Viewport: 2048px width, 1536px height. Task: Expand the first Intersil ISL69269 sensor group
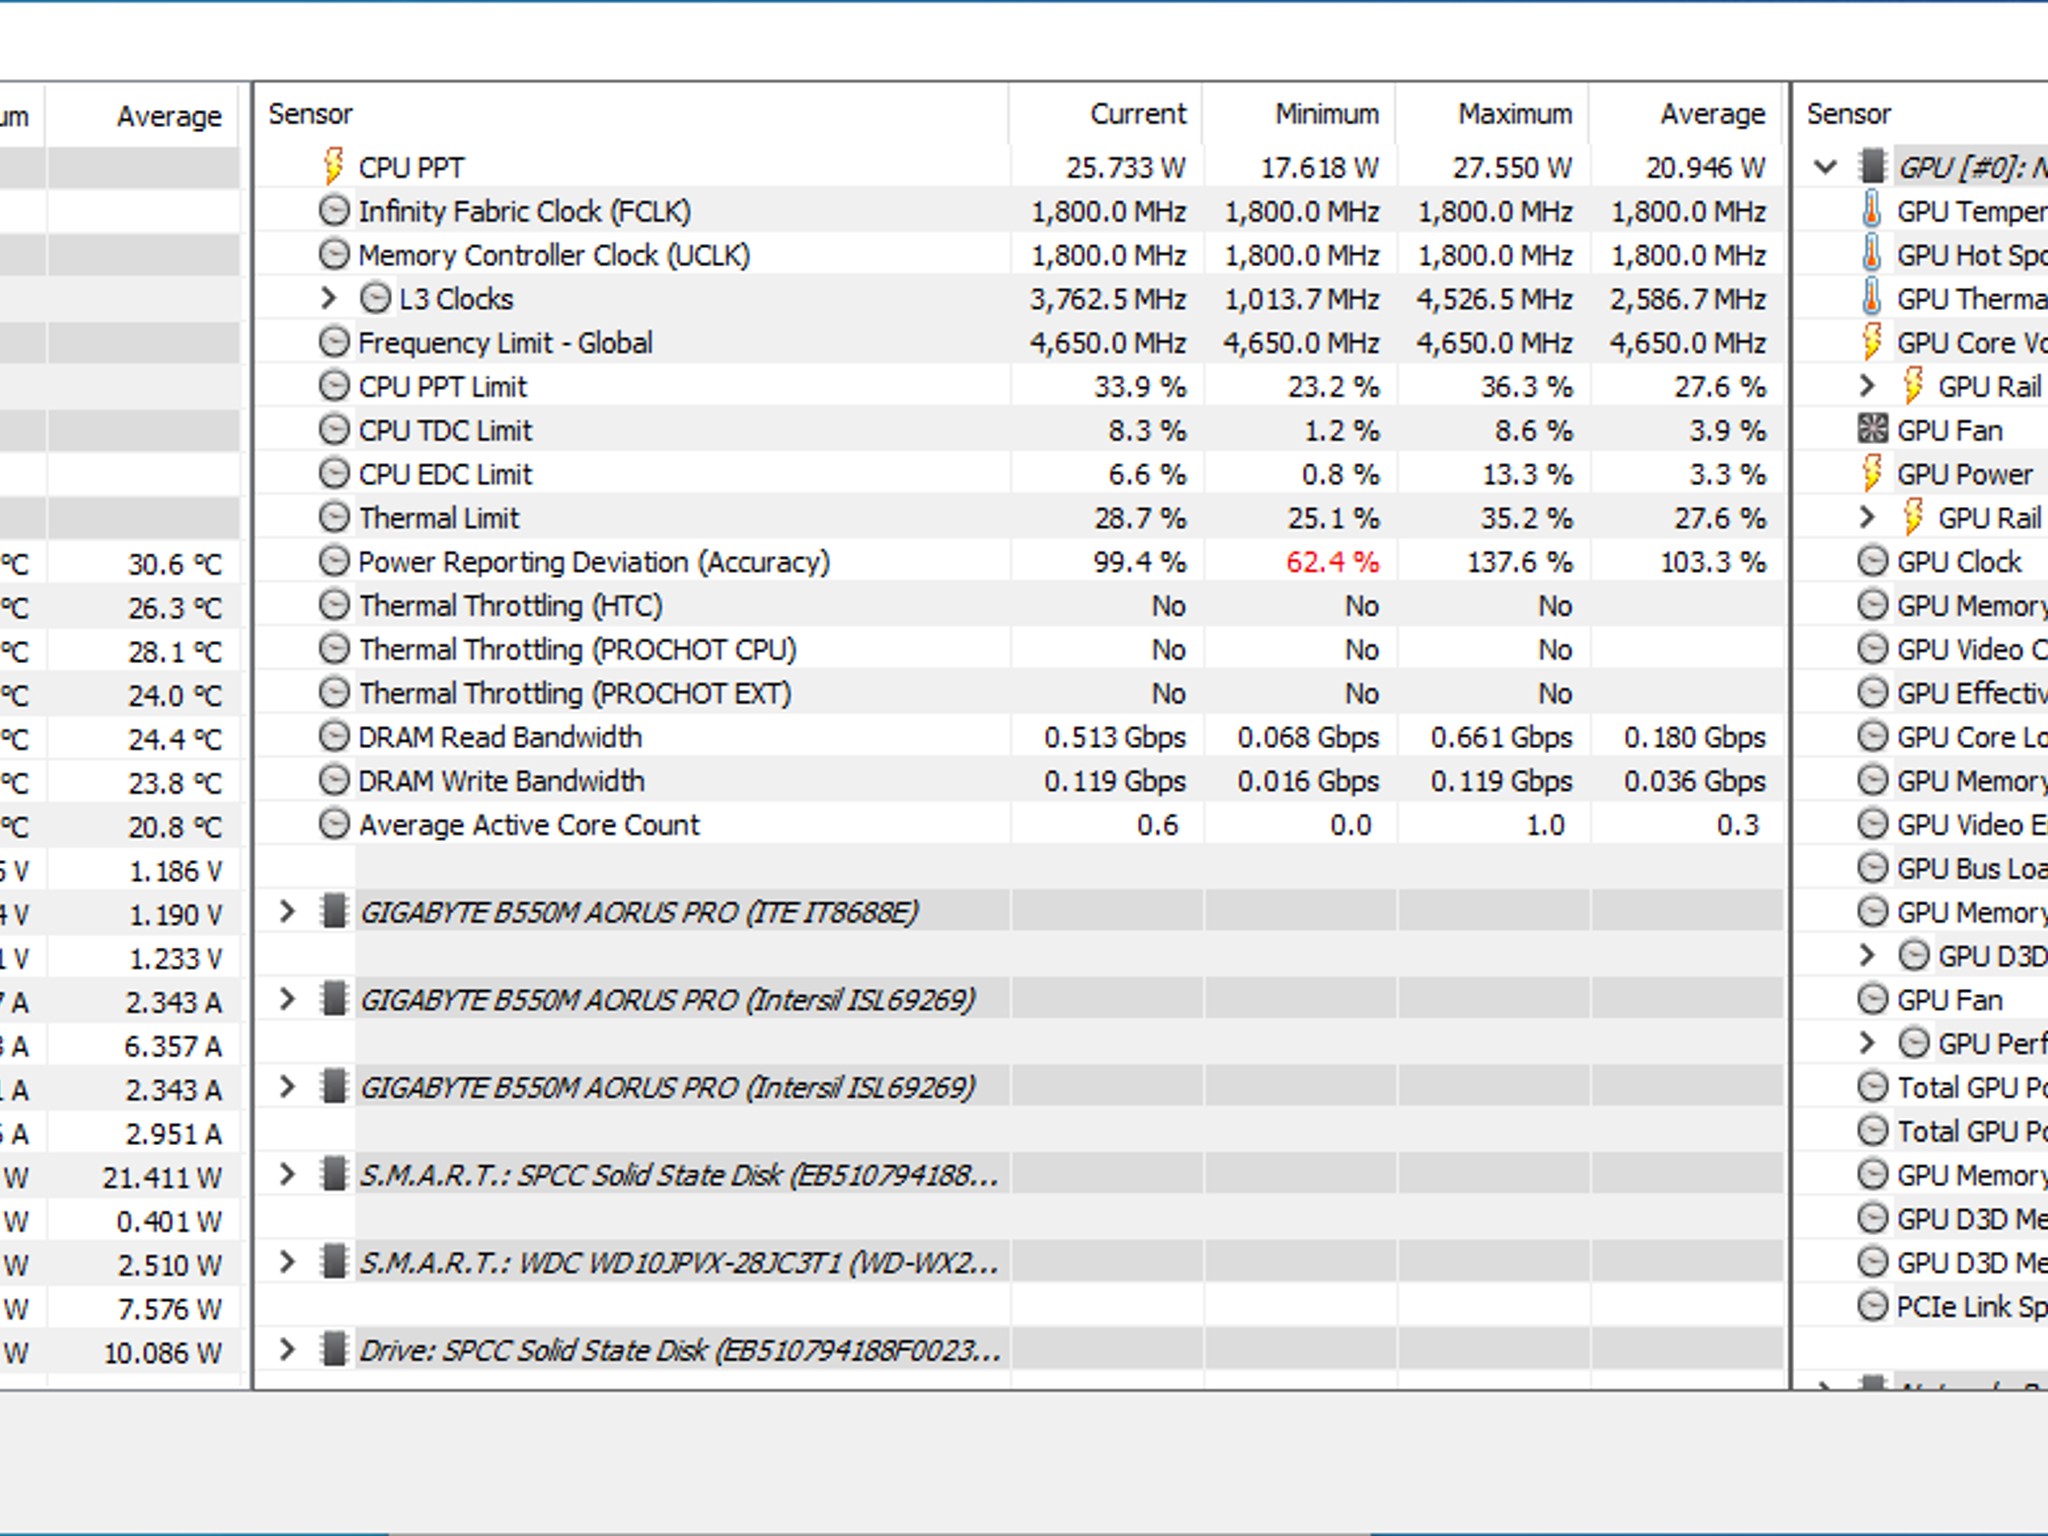tap(287, 999)
